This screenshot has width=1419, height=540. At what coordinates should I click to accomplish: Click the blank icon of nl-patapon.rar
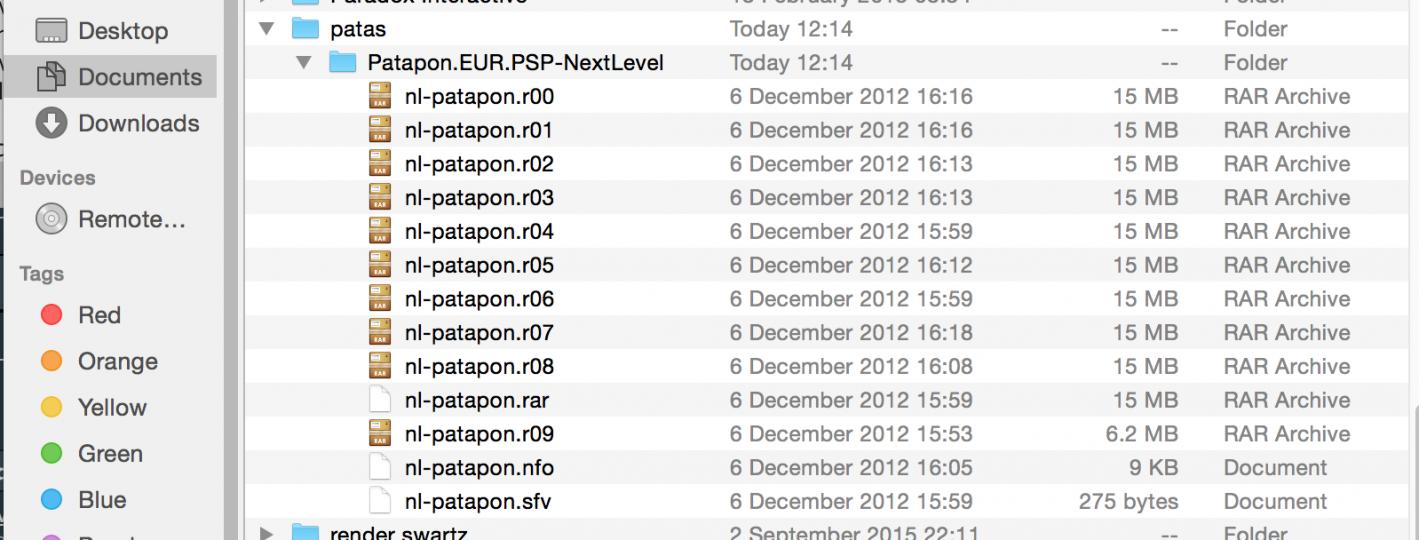tap(380, 400)
